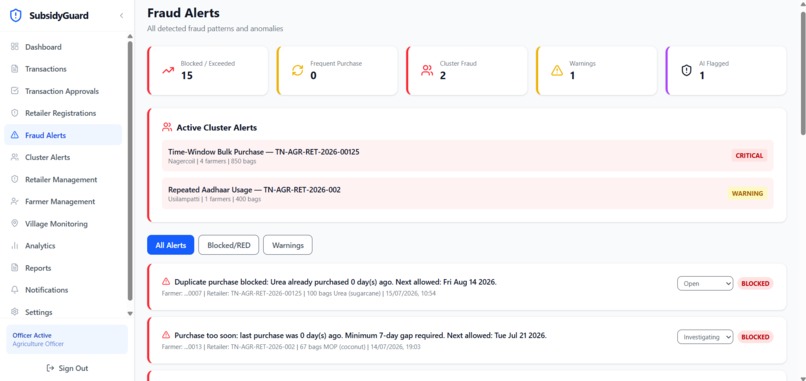Image resolution: width=806 pixels, height=381 pixels.
Task: Click the yellow WARNING badge
Action: (747, 193)
